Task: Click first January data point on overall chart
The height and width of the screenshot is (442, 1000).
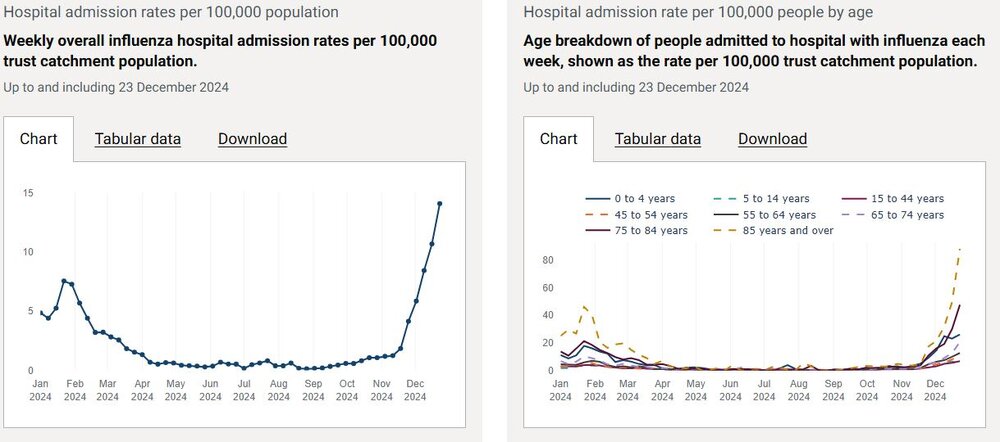Action: coord(40,313)
